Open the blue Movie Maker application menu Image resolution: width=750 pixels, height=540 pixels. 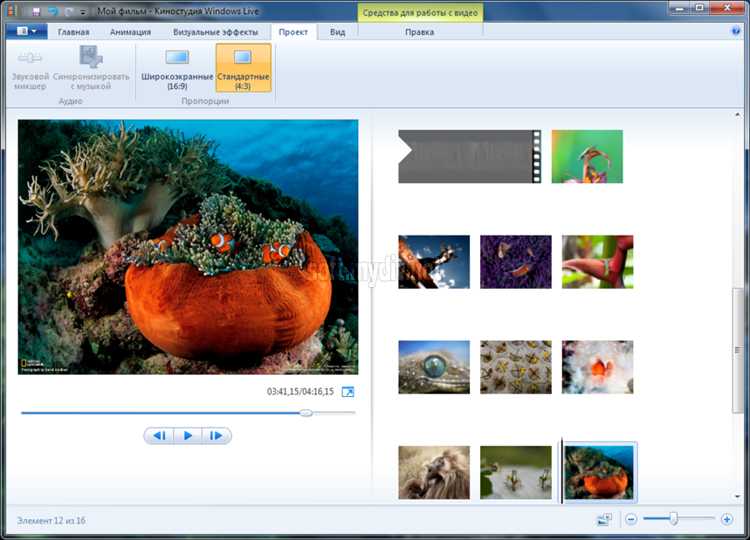(27, 32)
